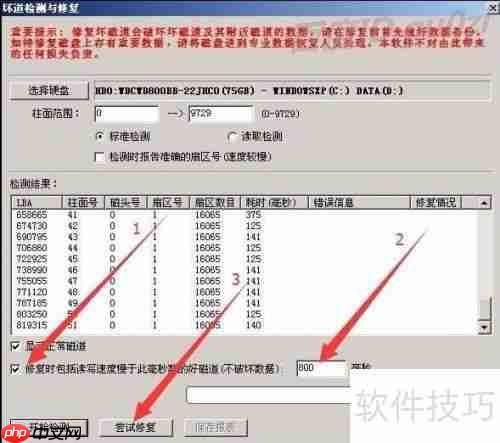The width and height of the screenshot is (500, 443).
Task: Click the 保存报表 button
Action: click(x=215, y=427)
